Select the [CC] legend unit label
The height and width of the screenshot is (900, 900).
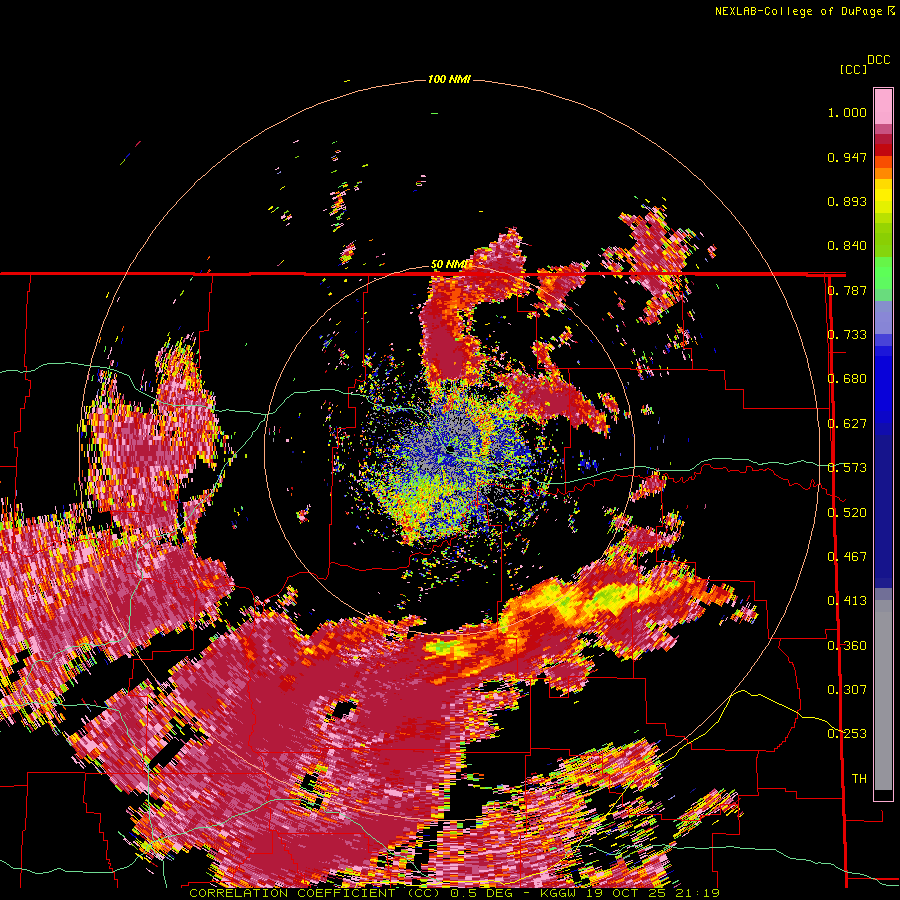click(854, 69)
